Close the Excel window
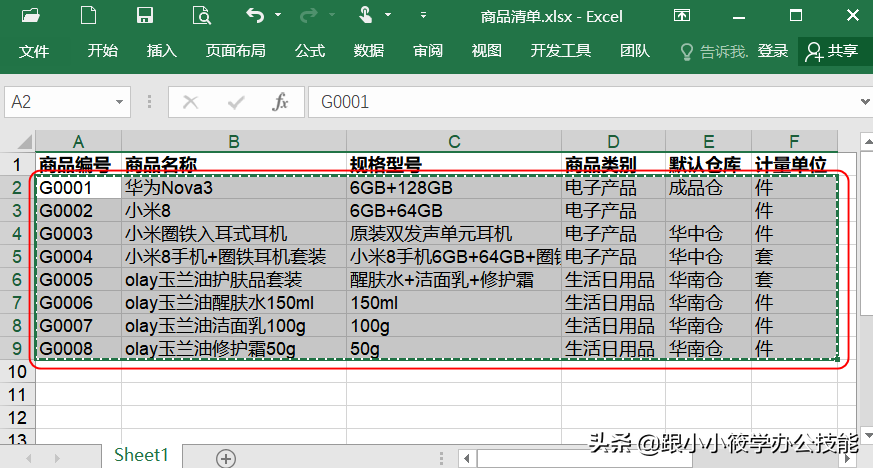This screenshot has width=873, height=468. tap(853, 15)
